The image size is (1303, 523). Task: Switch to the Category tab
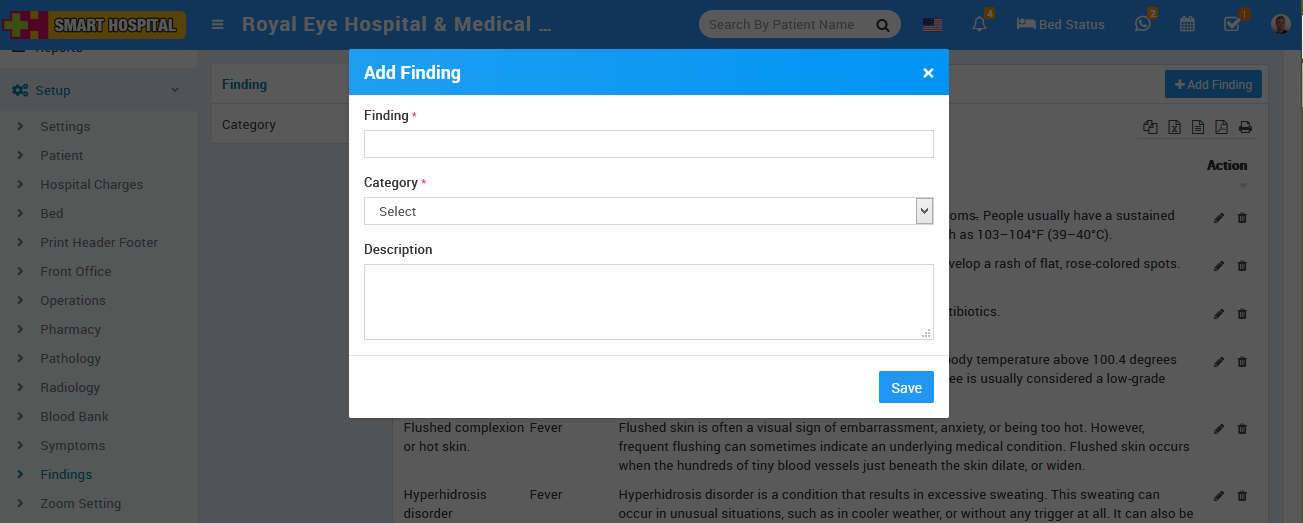point(249,125)
